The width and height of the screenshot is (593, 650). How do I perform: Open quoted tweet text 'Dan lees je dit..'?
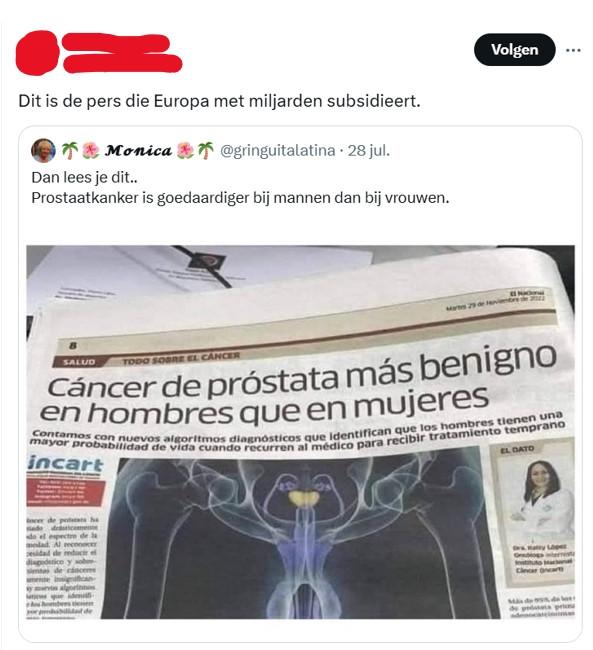tap(84, 177)
